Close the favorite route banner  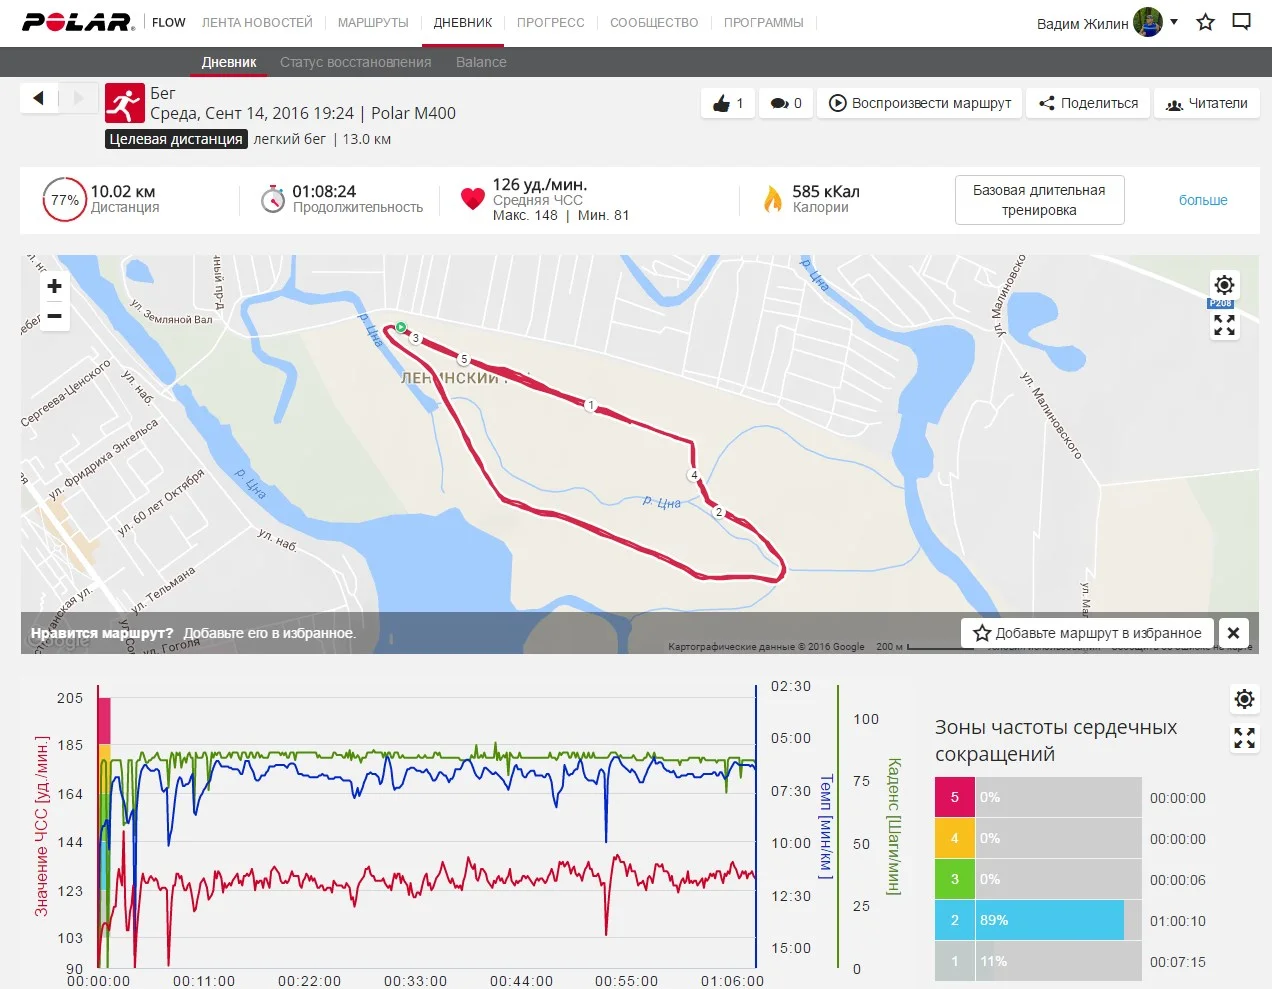click(1233, 633)
